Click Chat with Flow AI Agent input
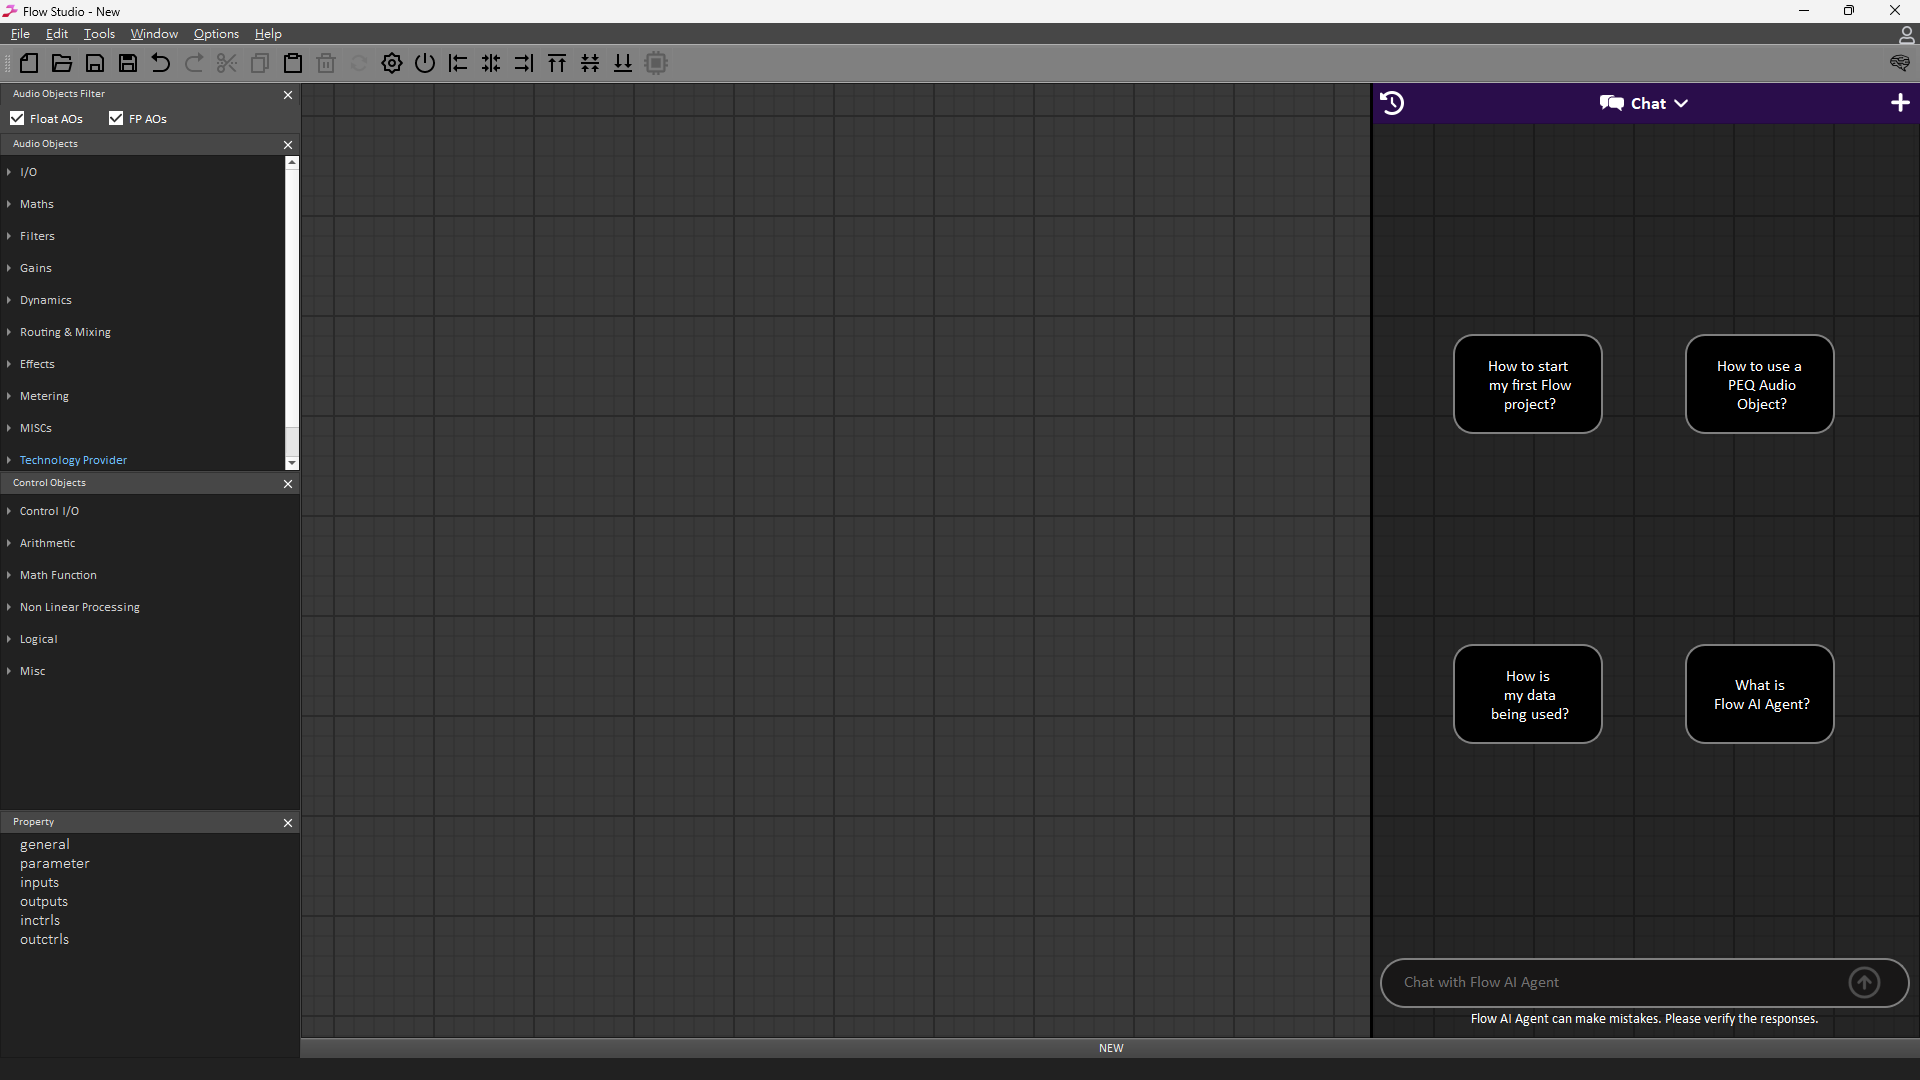 point(1620,983)
